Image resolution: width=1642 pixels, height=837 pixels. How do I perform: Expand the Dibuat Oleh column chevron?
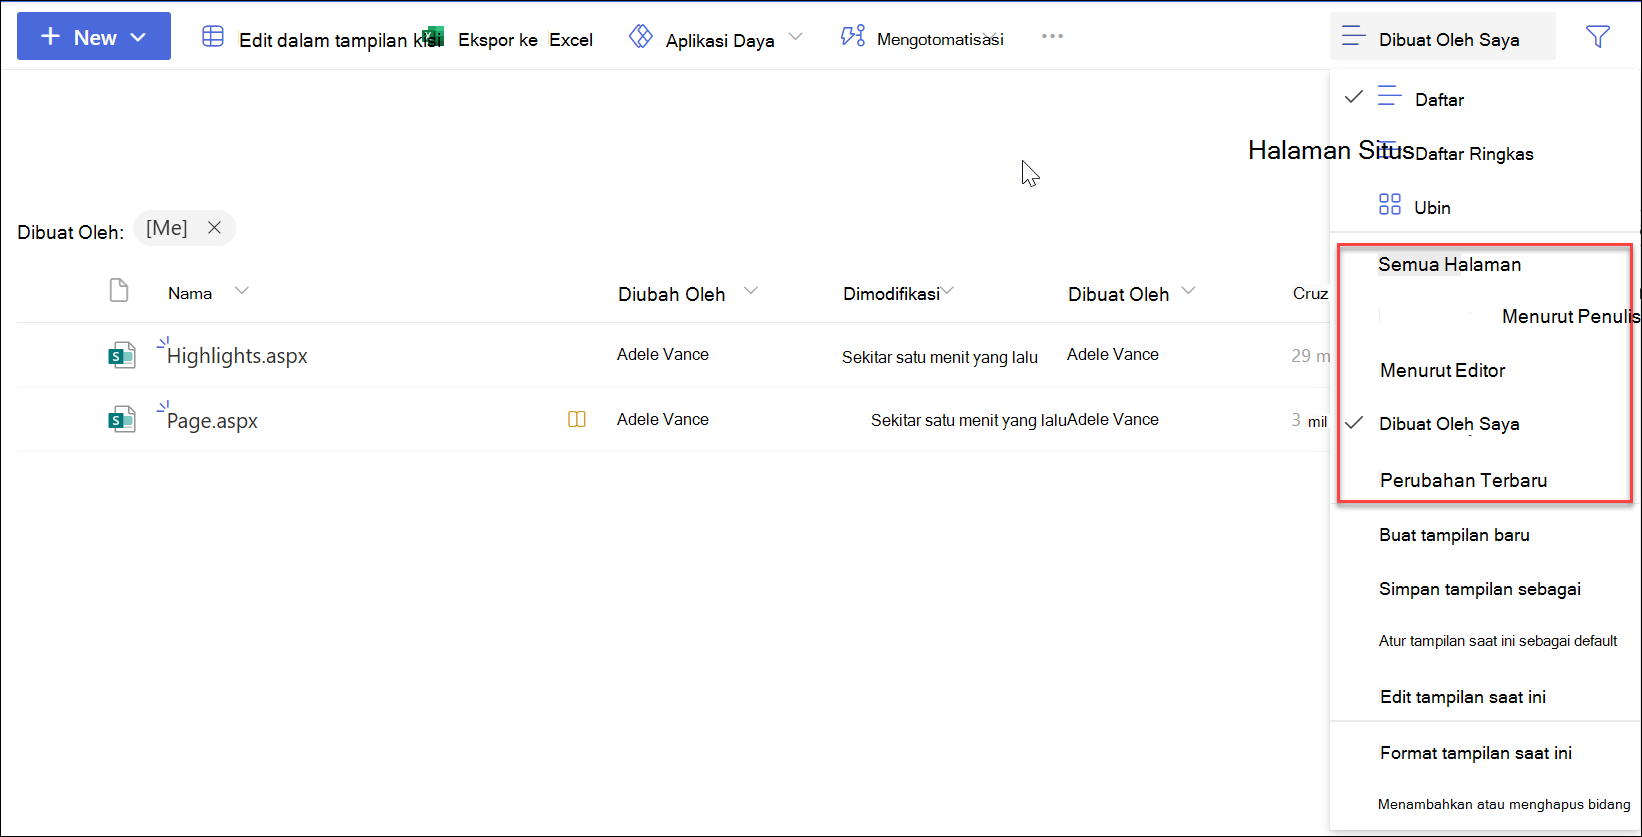click(x=1188, y=291)
